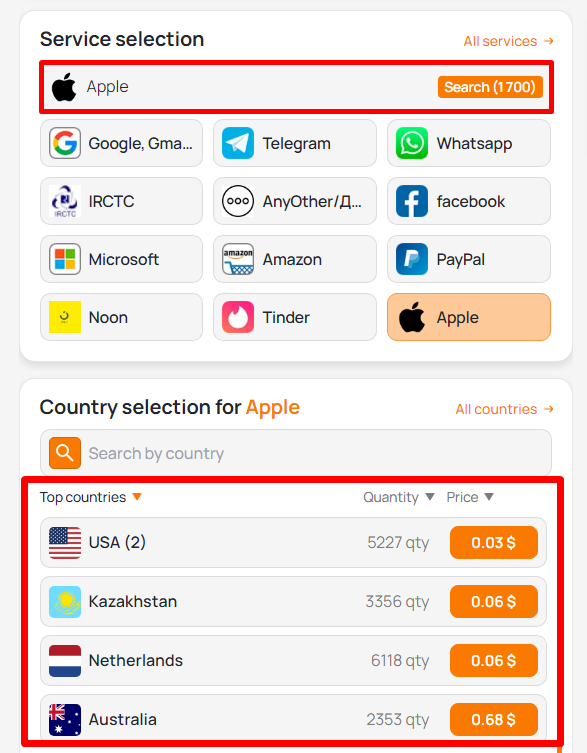Image resolution: width=587 pixels, height=753 pixels.
Task: Open the All services link
Action: point(508,41)
